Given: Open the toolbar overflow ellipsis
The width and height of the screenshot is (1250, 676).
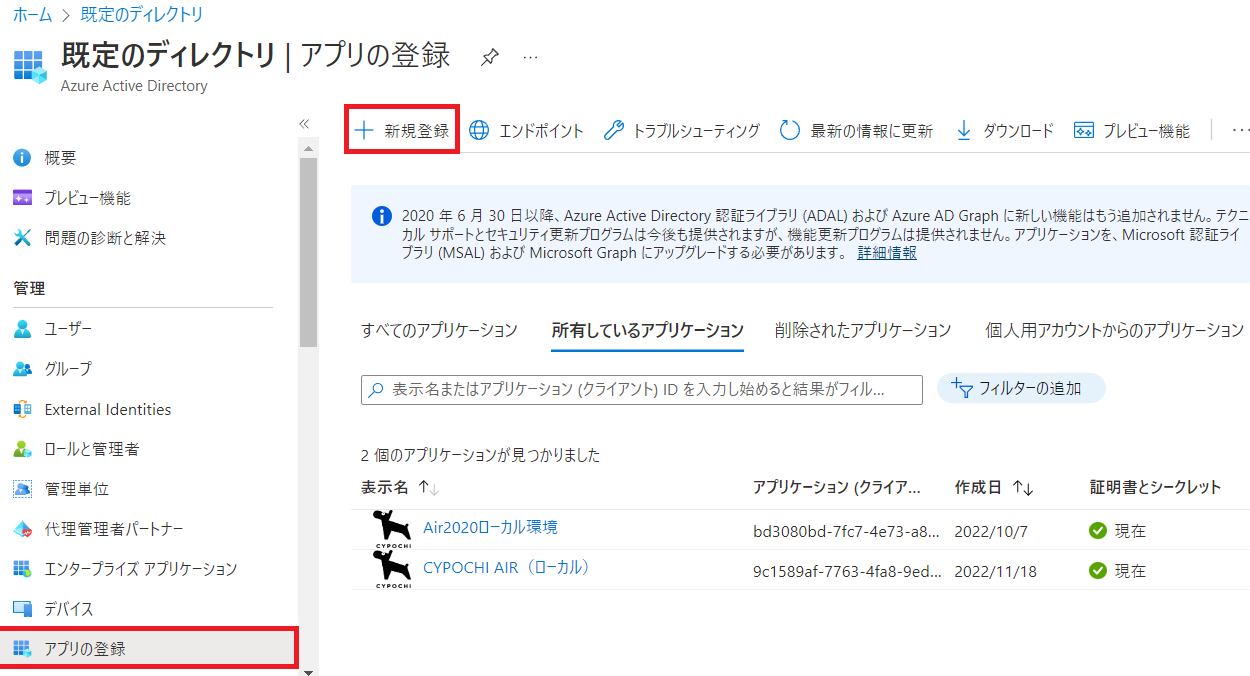Looking at the screenshot, I should (1240, 130).
